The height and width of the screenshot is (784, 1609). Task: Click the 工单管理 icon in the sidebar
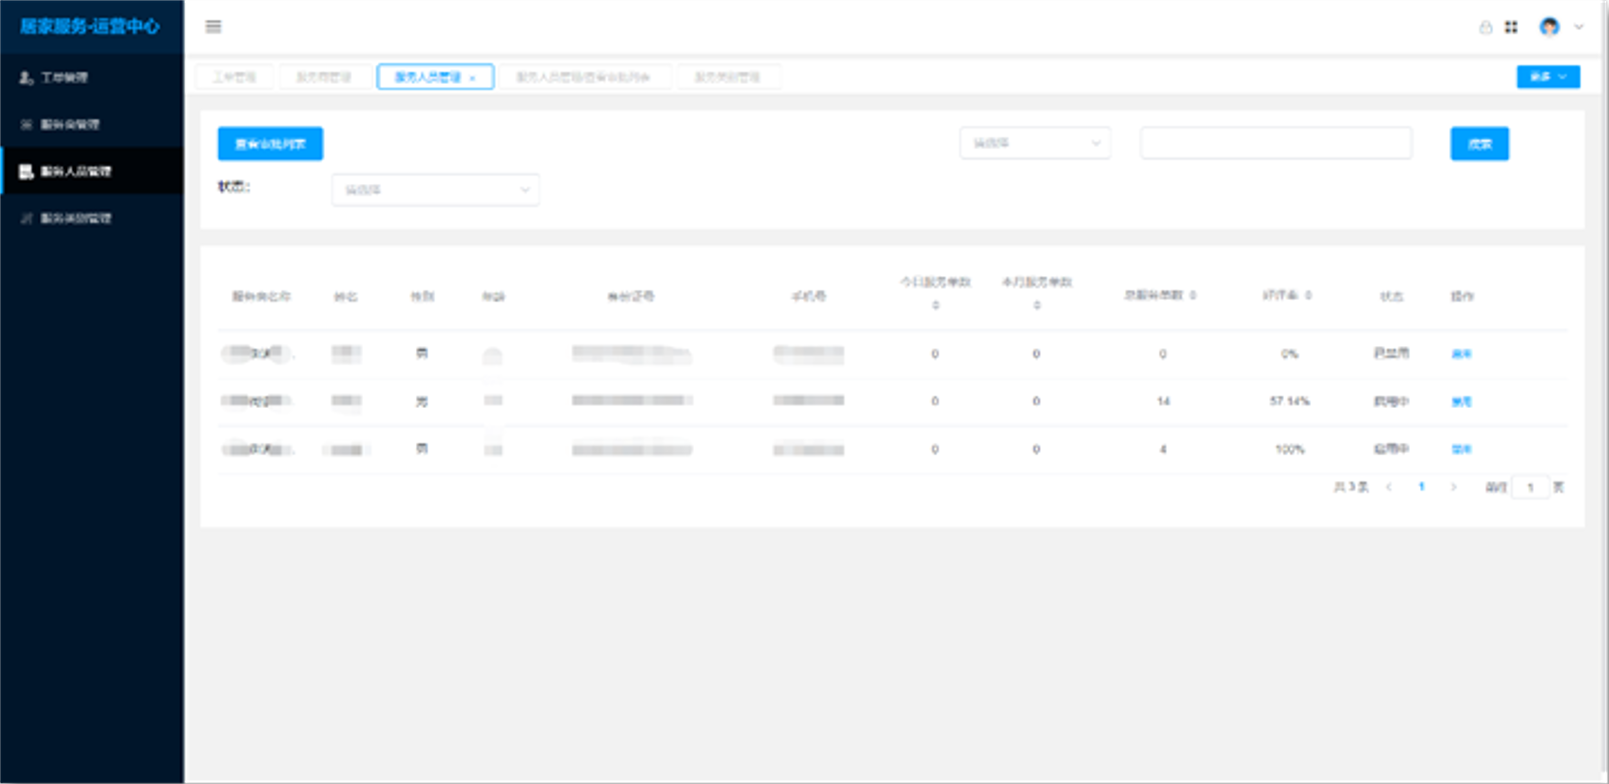pyautogui.click(x=26, y=77)
